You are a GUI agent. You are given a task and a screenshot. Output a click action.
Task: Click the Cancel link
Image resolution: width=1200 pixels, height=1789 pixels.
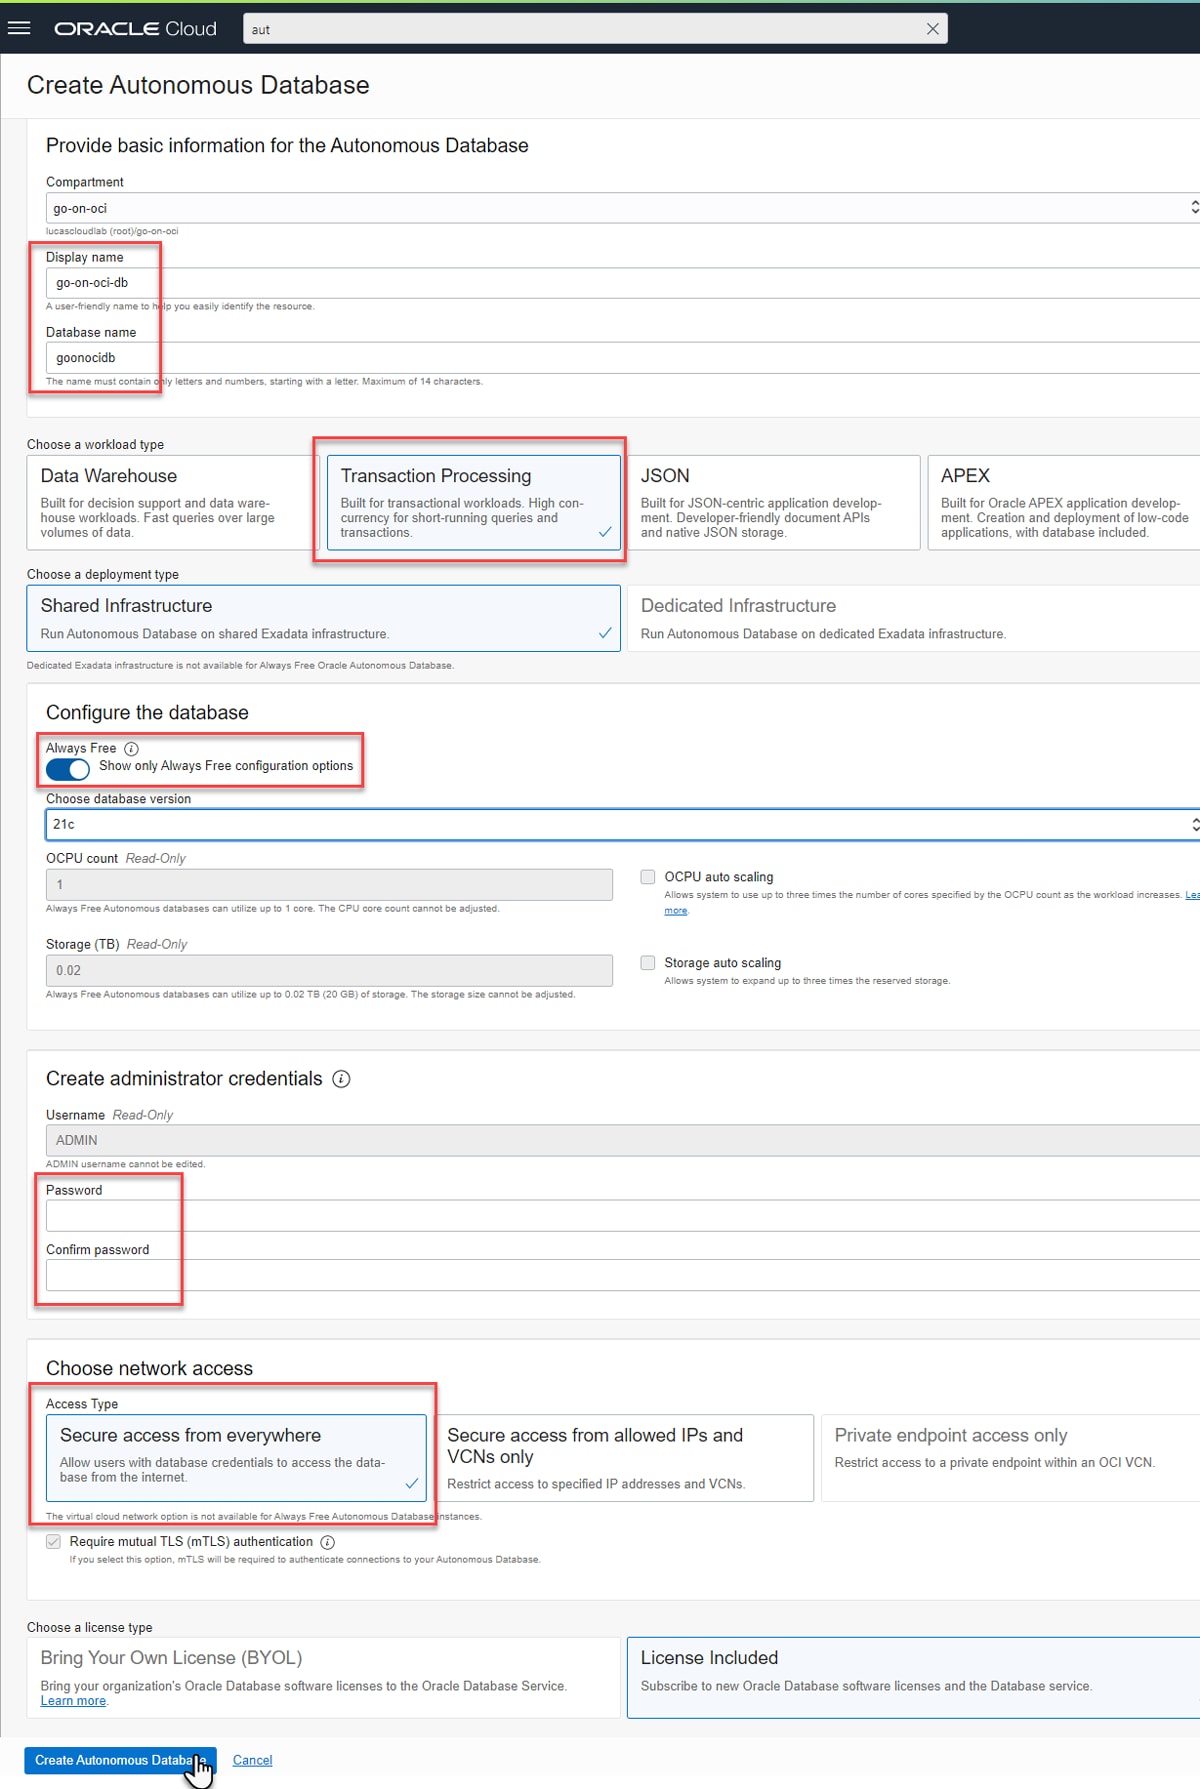[x=252, y=1761]
